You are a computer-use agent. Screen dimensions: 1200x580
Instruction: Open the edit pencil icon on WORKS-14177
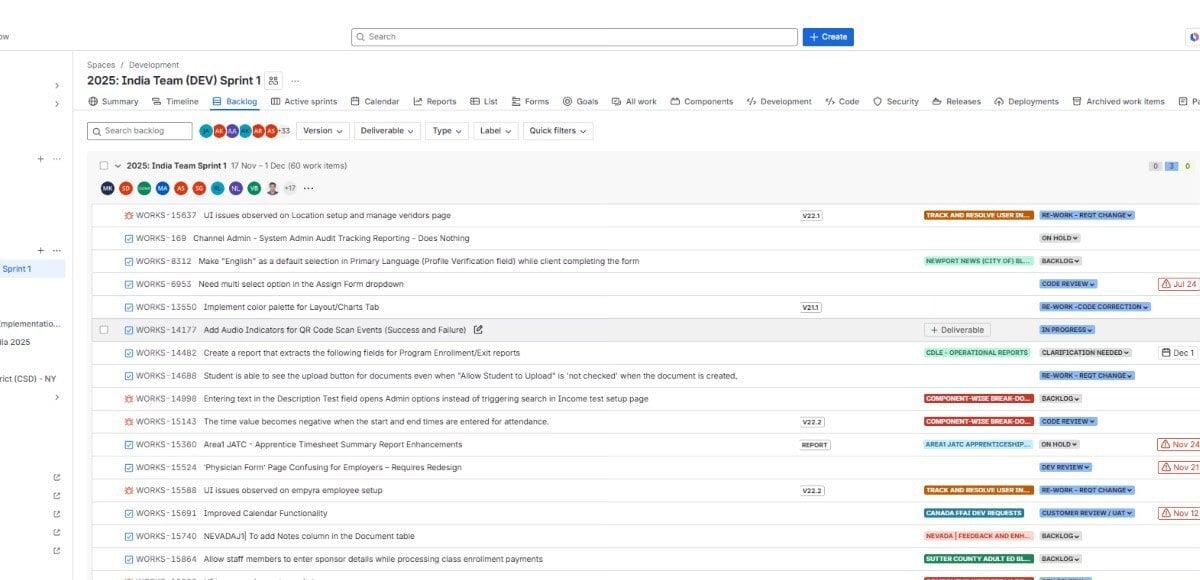(478, 330)
